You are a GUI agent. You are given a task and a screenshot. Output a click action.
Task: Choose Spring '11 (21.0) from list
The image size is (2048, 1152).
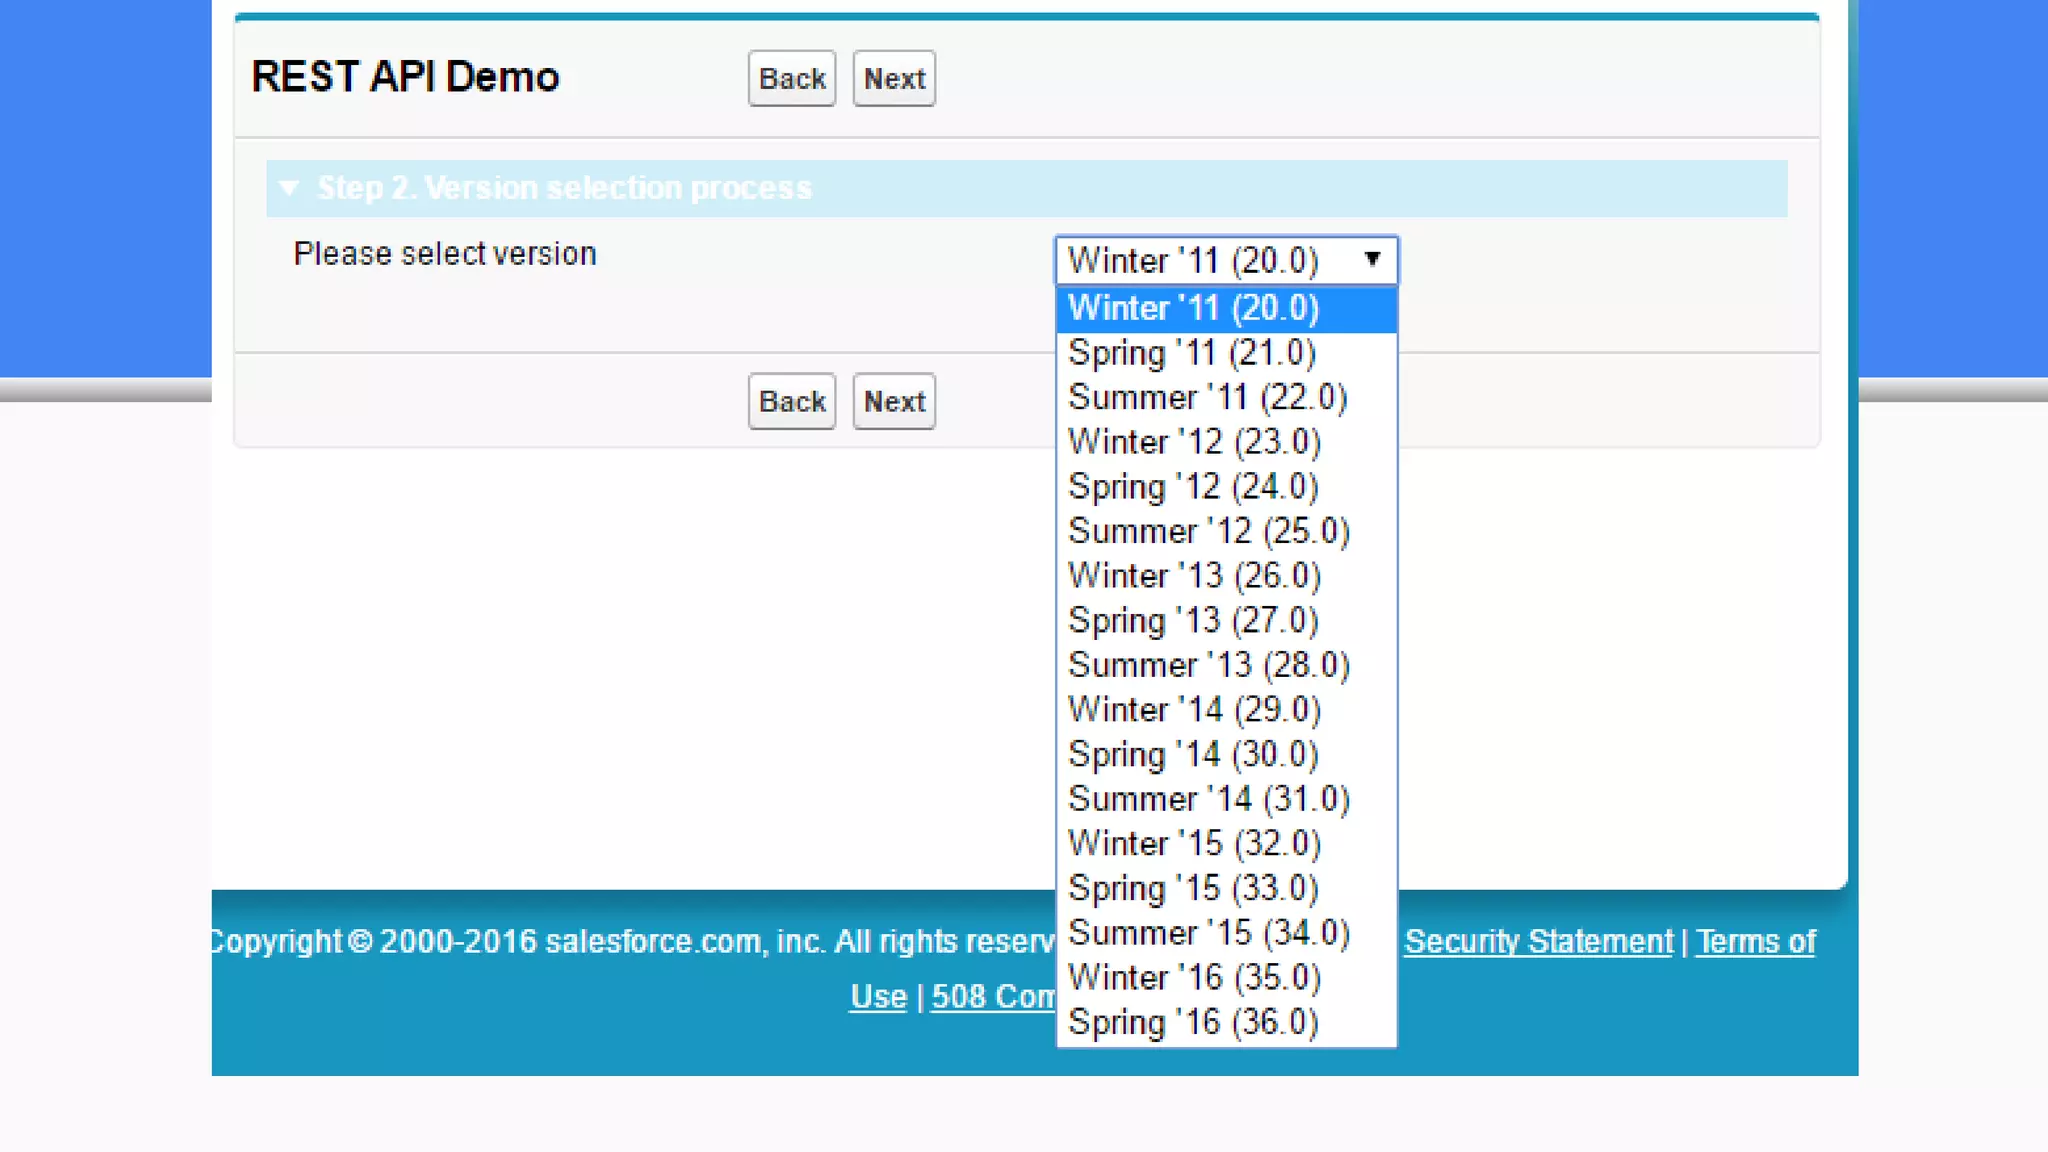click(x=1192, y=353)
